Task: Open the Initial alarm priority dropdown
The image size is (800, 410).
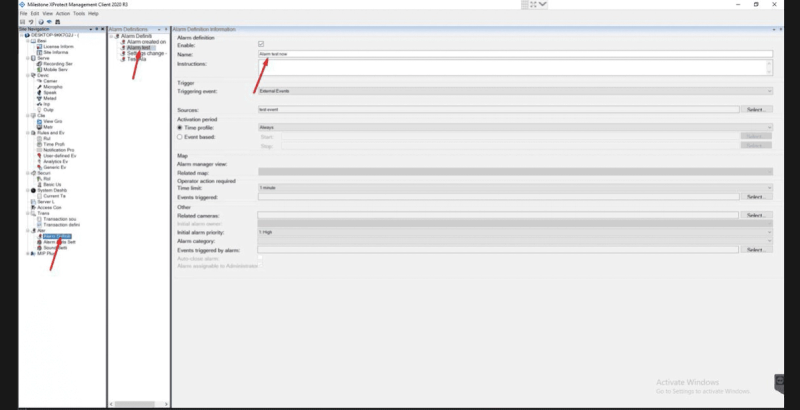Action: (x=515, y=232)
